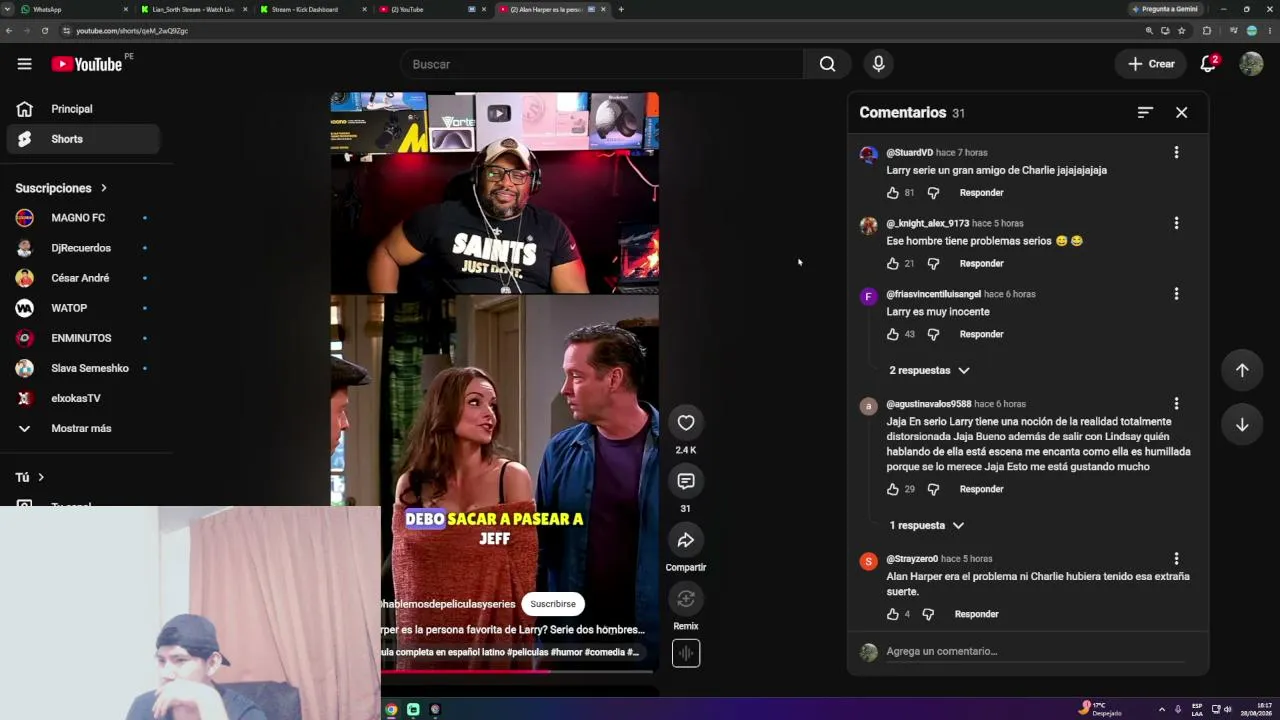Open Chrome from the taskbar
The width and height of the screenshot is (1280, 720).
(x=391, y=709)
